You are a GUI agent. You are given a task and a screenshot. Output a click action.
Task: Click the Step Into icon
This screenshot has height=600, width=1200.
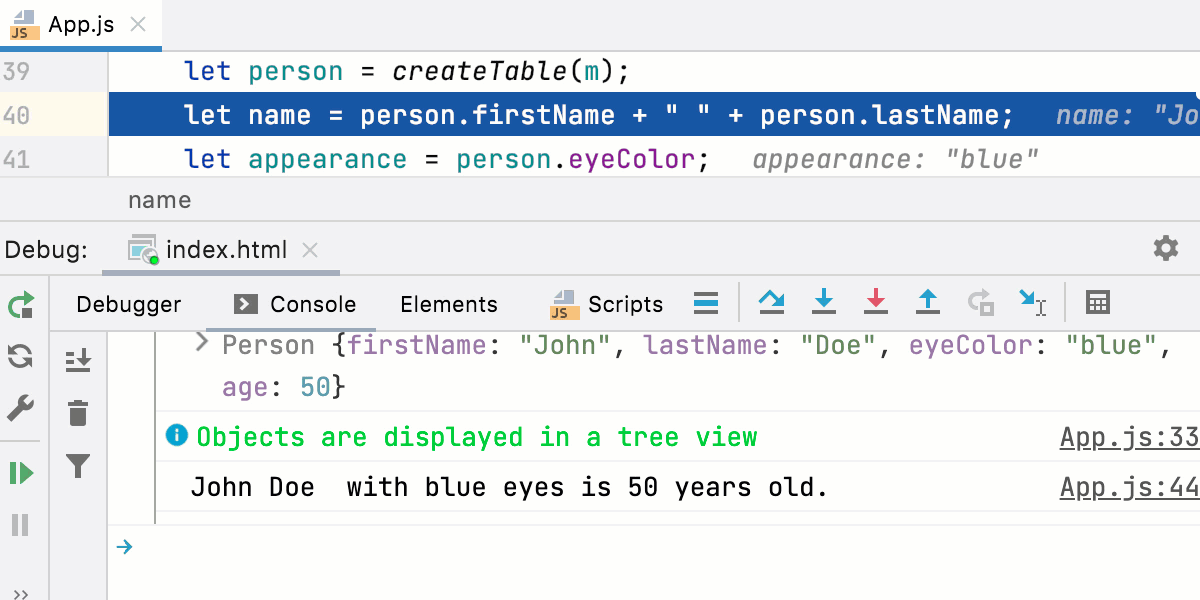(824, 303)
